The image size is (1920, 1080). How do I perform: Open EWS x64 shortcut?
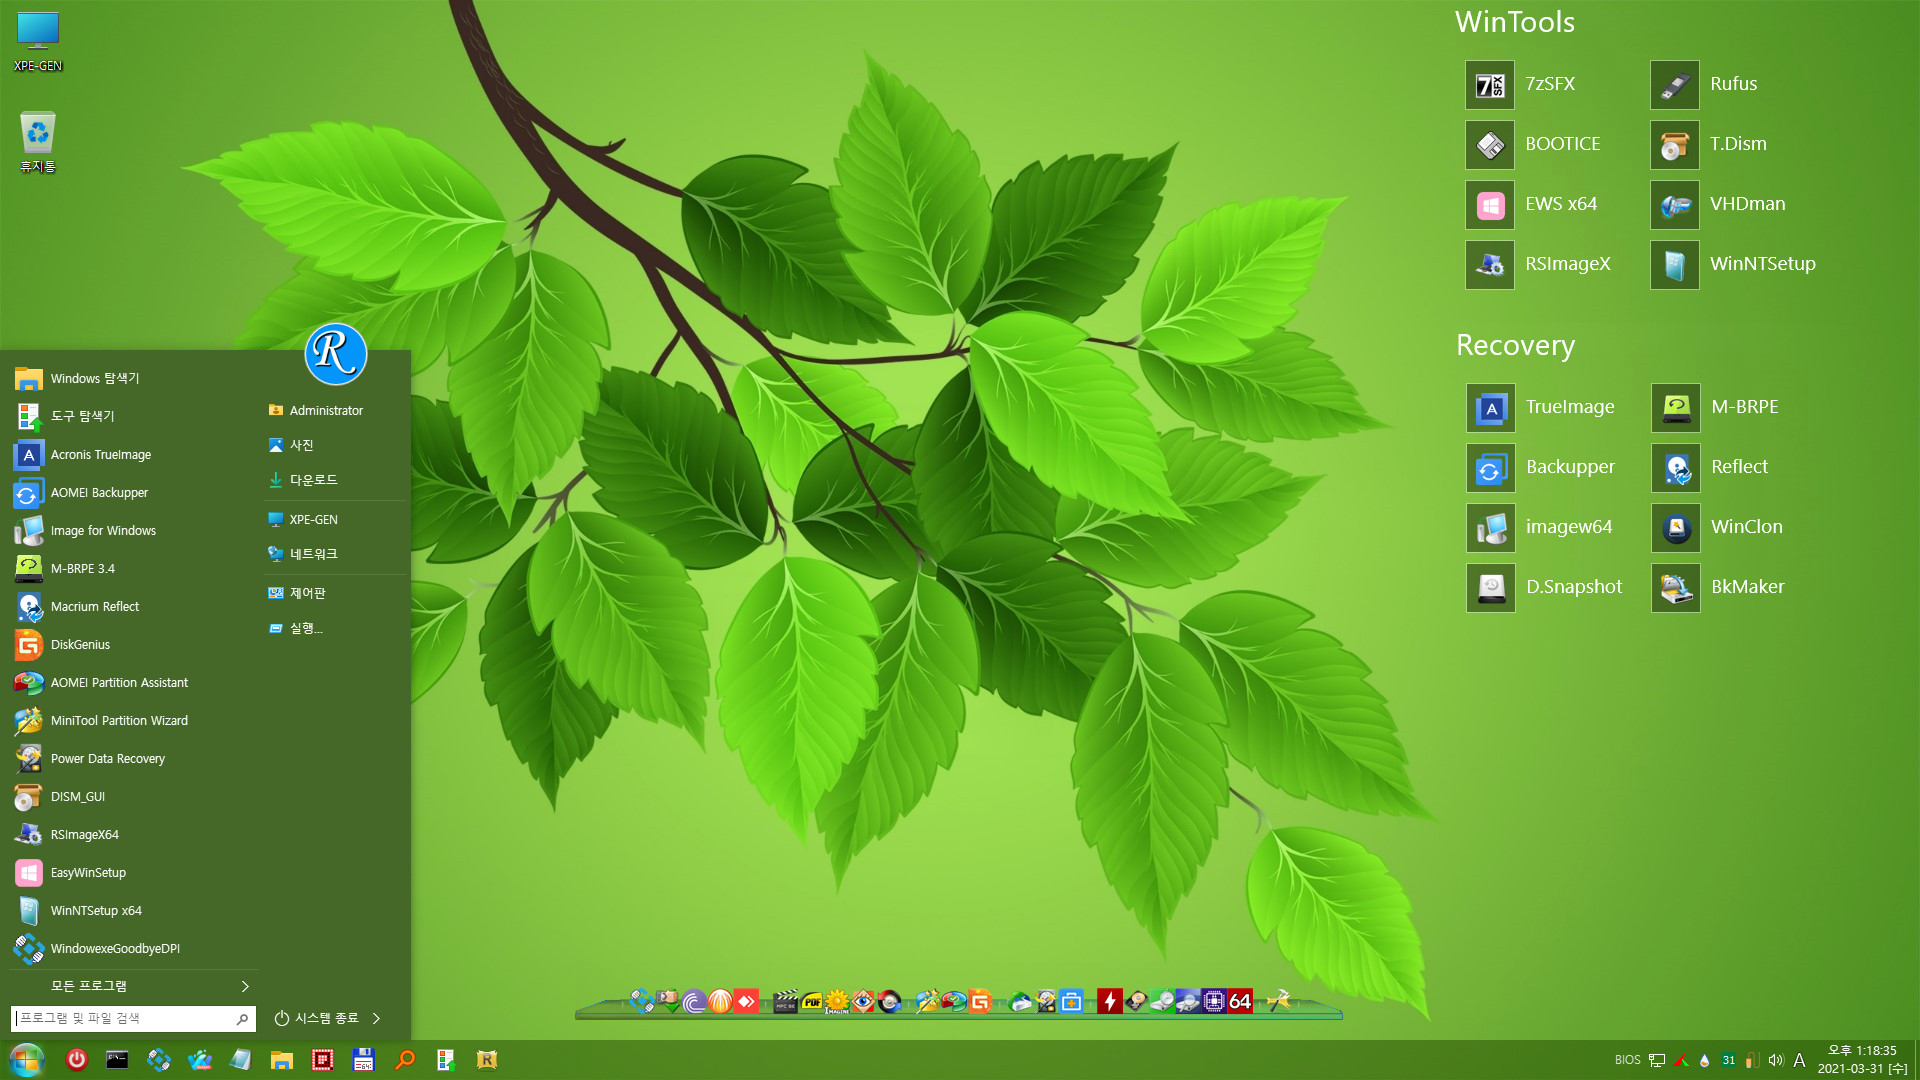coord(1490,205)
